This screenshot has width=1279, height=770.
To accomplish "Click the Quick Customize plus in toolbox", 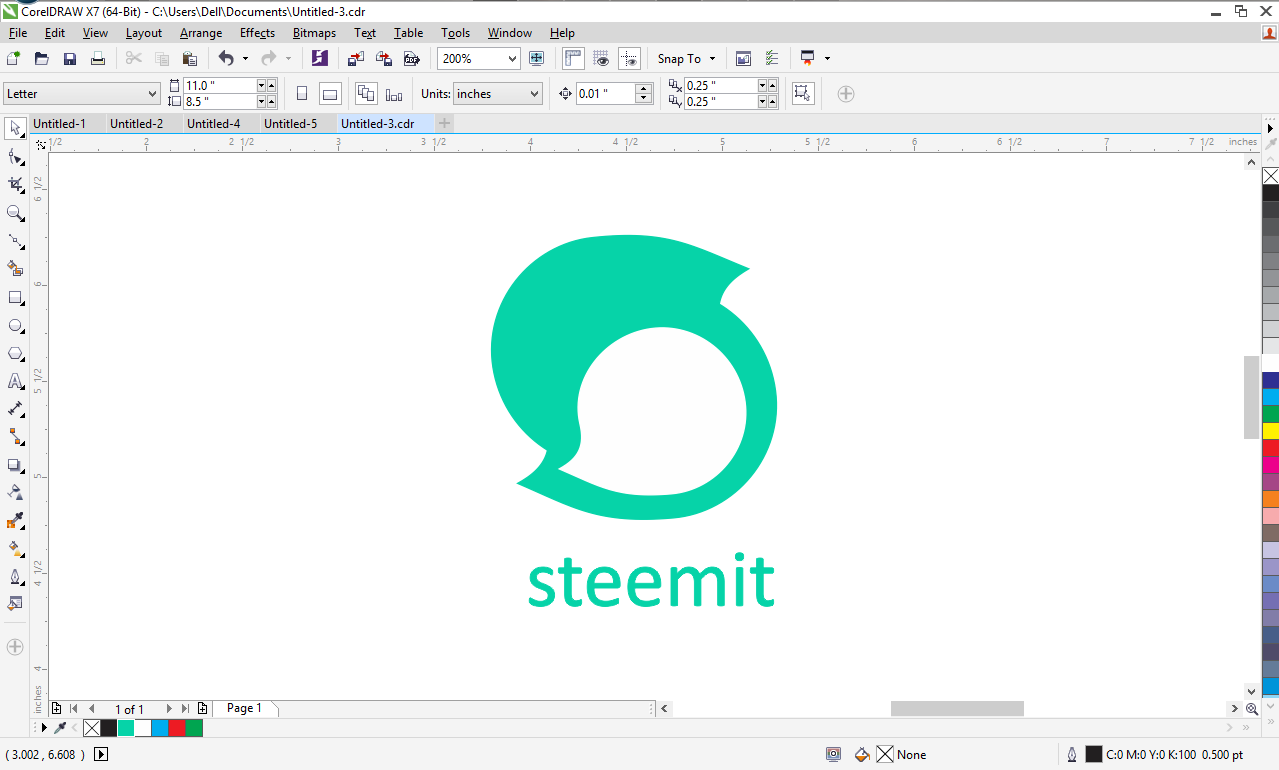I will [15, 647].
